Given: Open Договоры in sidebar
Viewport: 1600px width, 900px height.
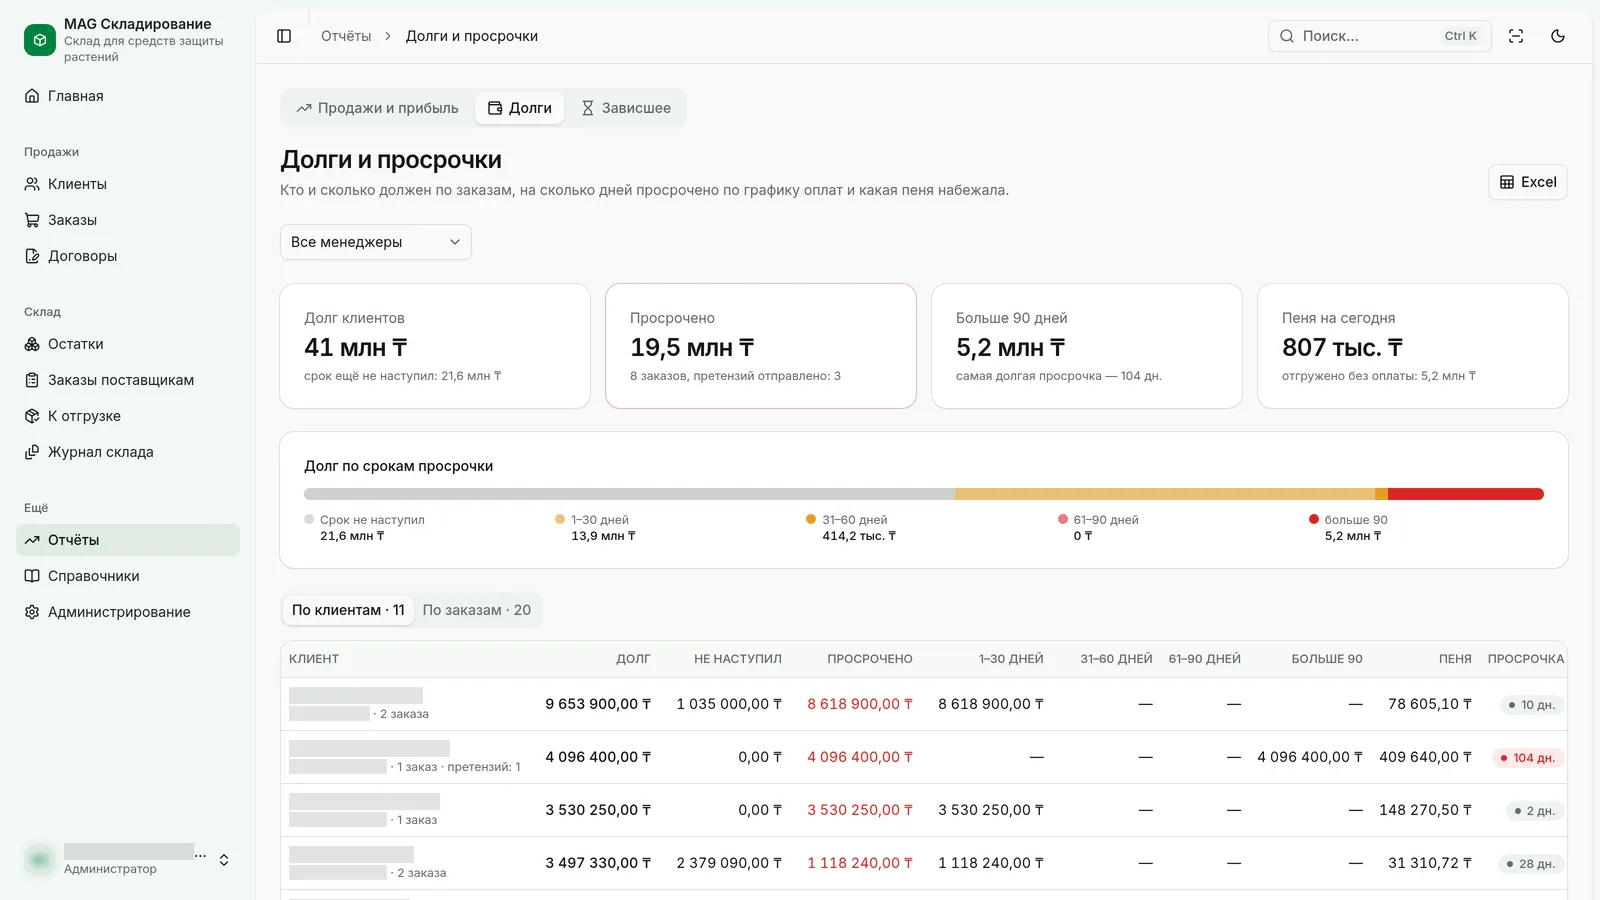Looking at the screenshot, I should pyautogui.click(x=128, y=256).
